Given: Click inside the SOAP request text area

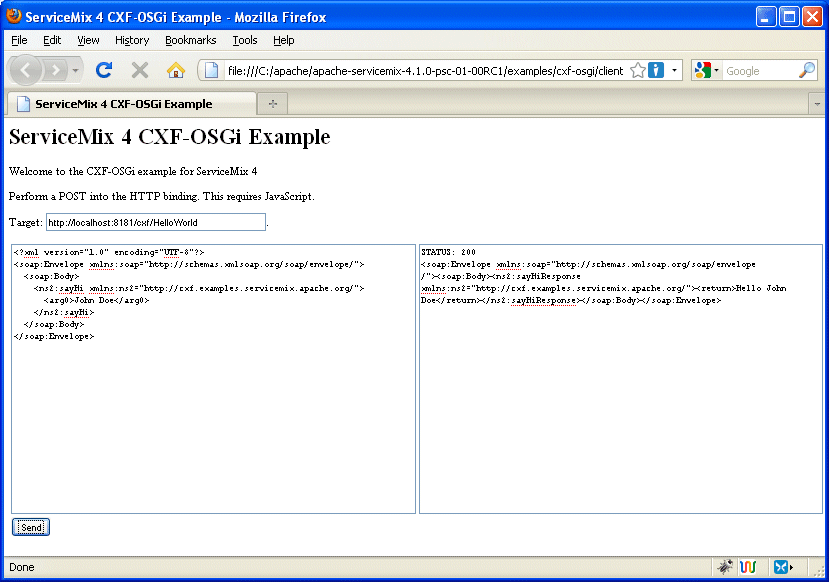Looking at the screenshot, I should [214, 378].
